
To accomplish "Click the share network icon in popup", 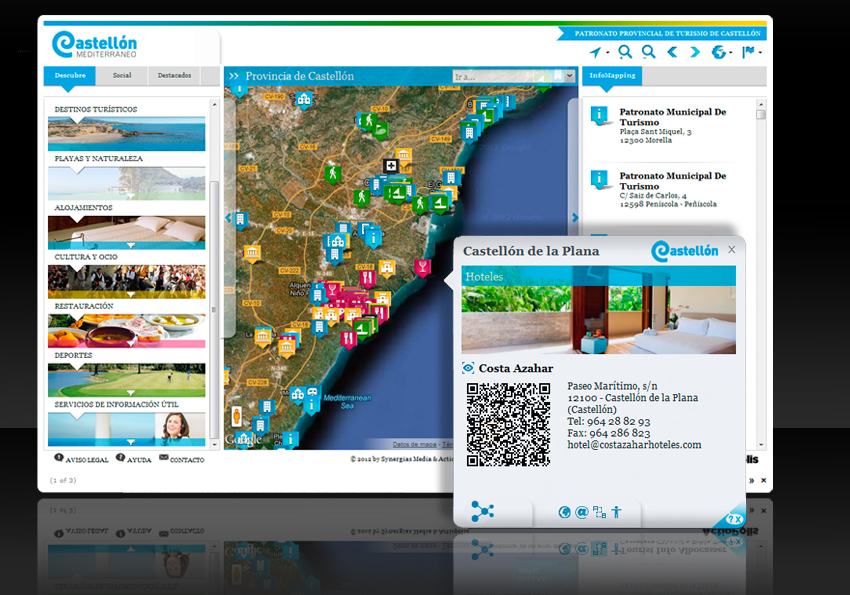I will click(x=482, y=511).
